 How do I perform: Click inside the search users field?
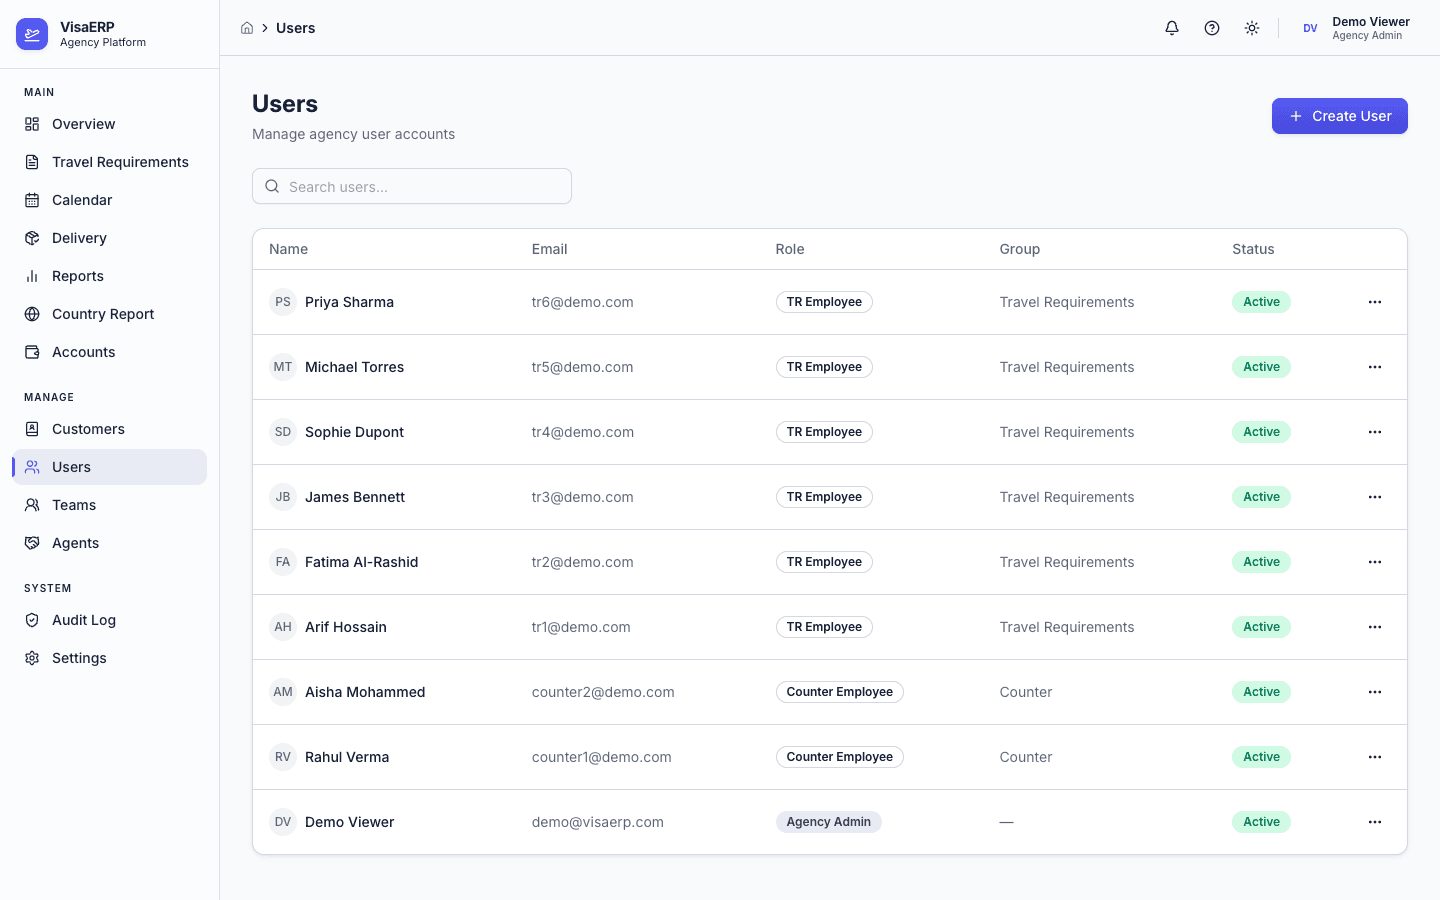coord(411,186)
